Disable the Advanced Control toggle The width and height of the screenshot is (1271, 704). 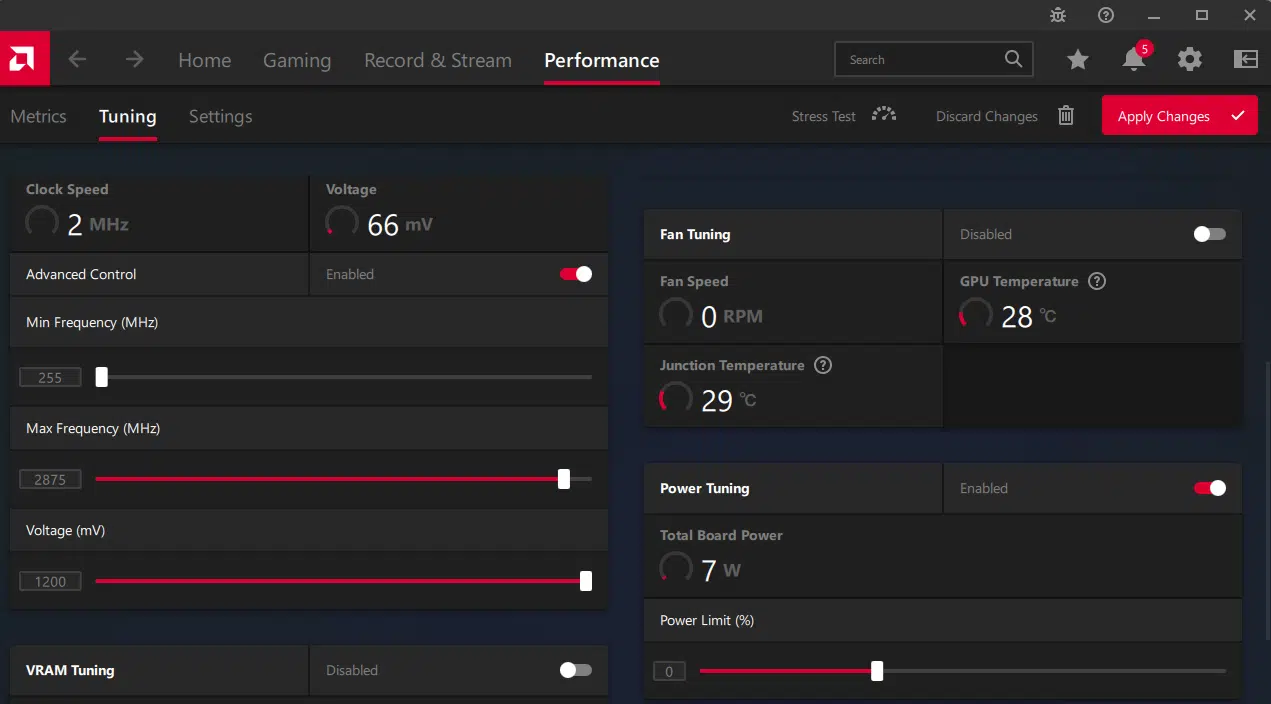click(x=576, y=274)
